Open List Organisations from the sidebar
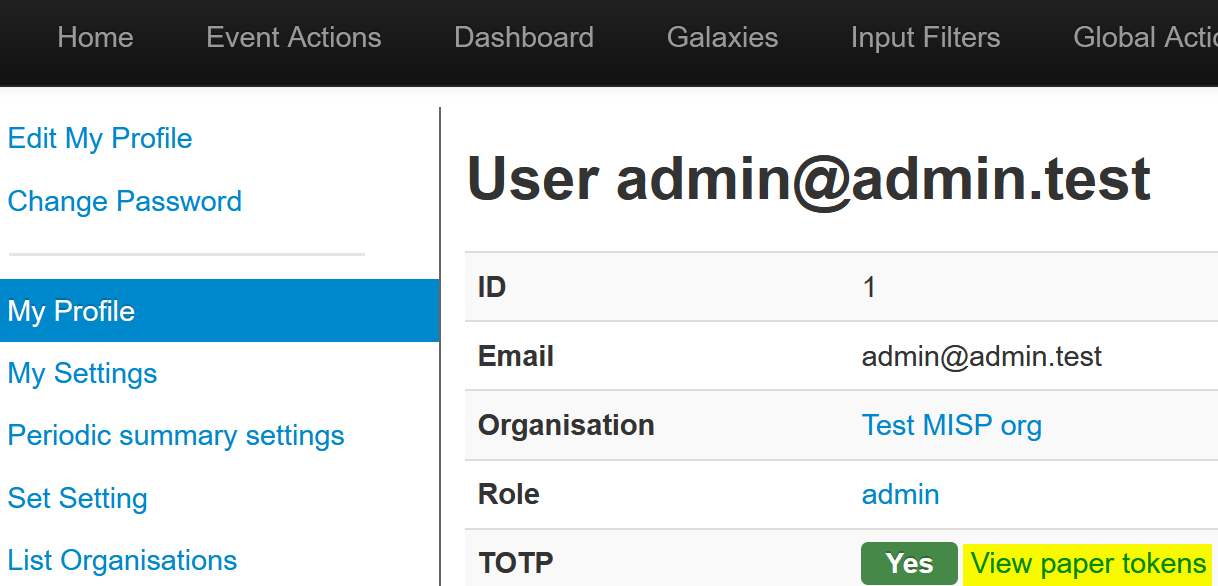This screenshot has width=1218, height=586. (x=122, y=560)
